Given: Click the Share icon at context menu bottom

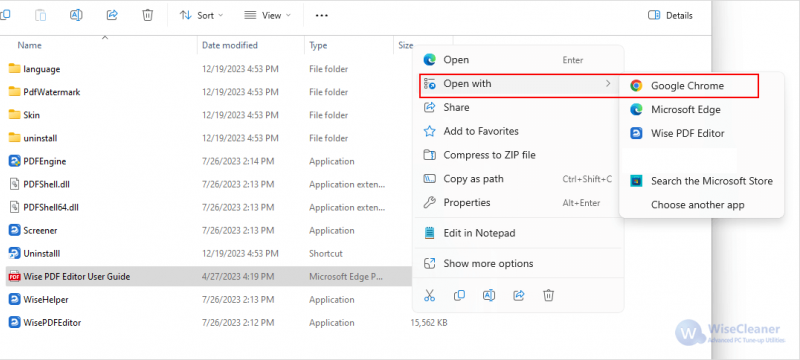Looking at the screenshot, I should coord(519,295).
